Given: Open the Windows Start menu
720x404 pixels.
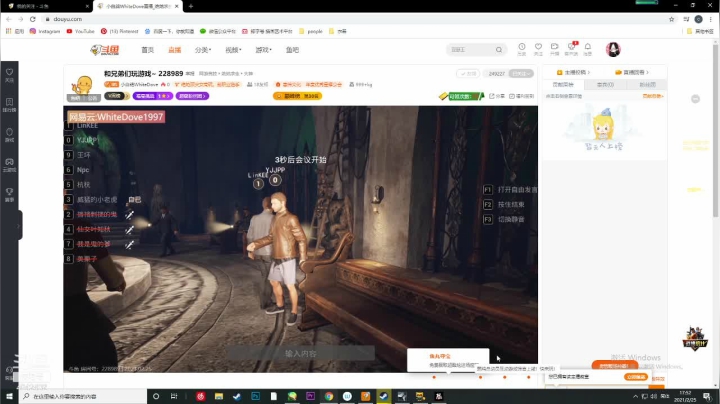Looking at the screenshot, I should point(9,396).
